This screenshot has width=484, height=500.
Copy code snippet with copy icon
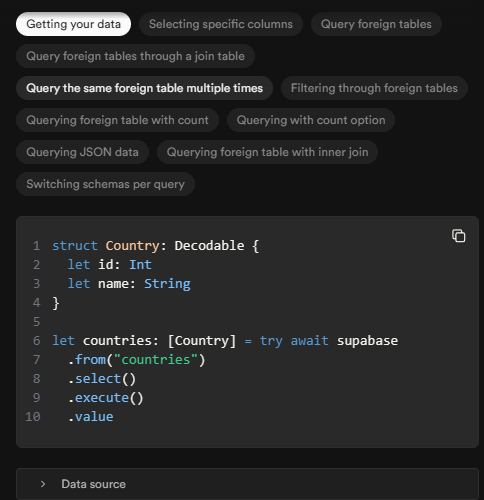coord(459,235)
